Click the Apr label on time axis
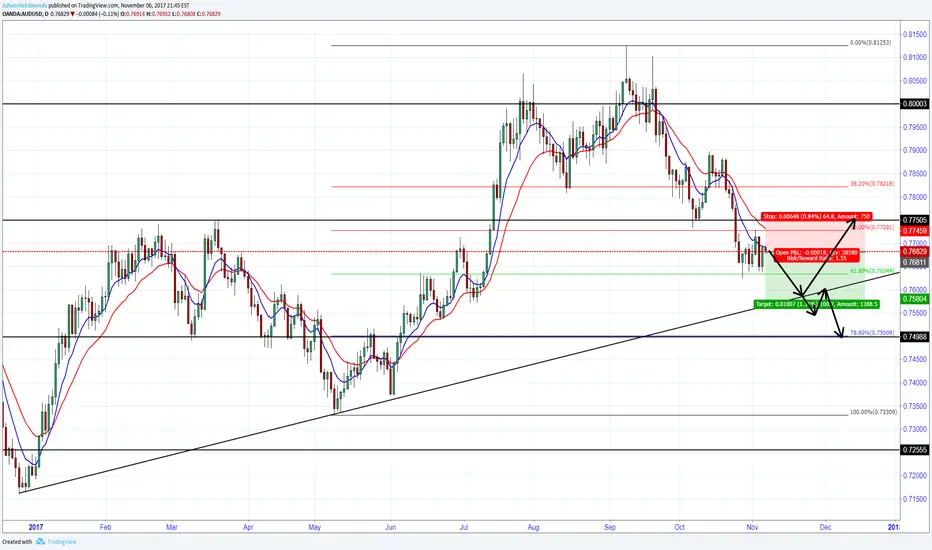This screenshot has width=932, height=550. 248,527
